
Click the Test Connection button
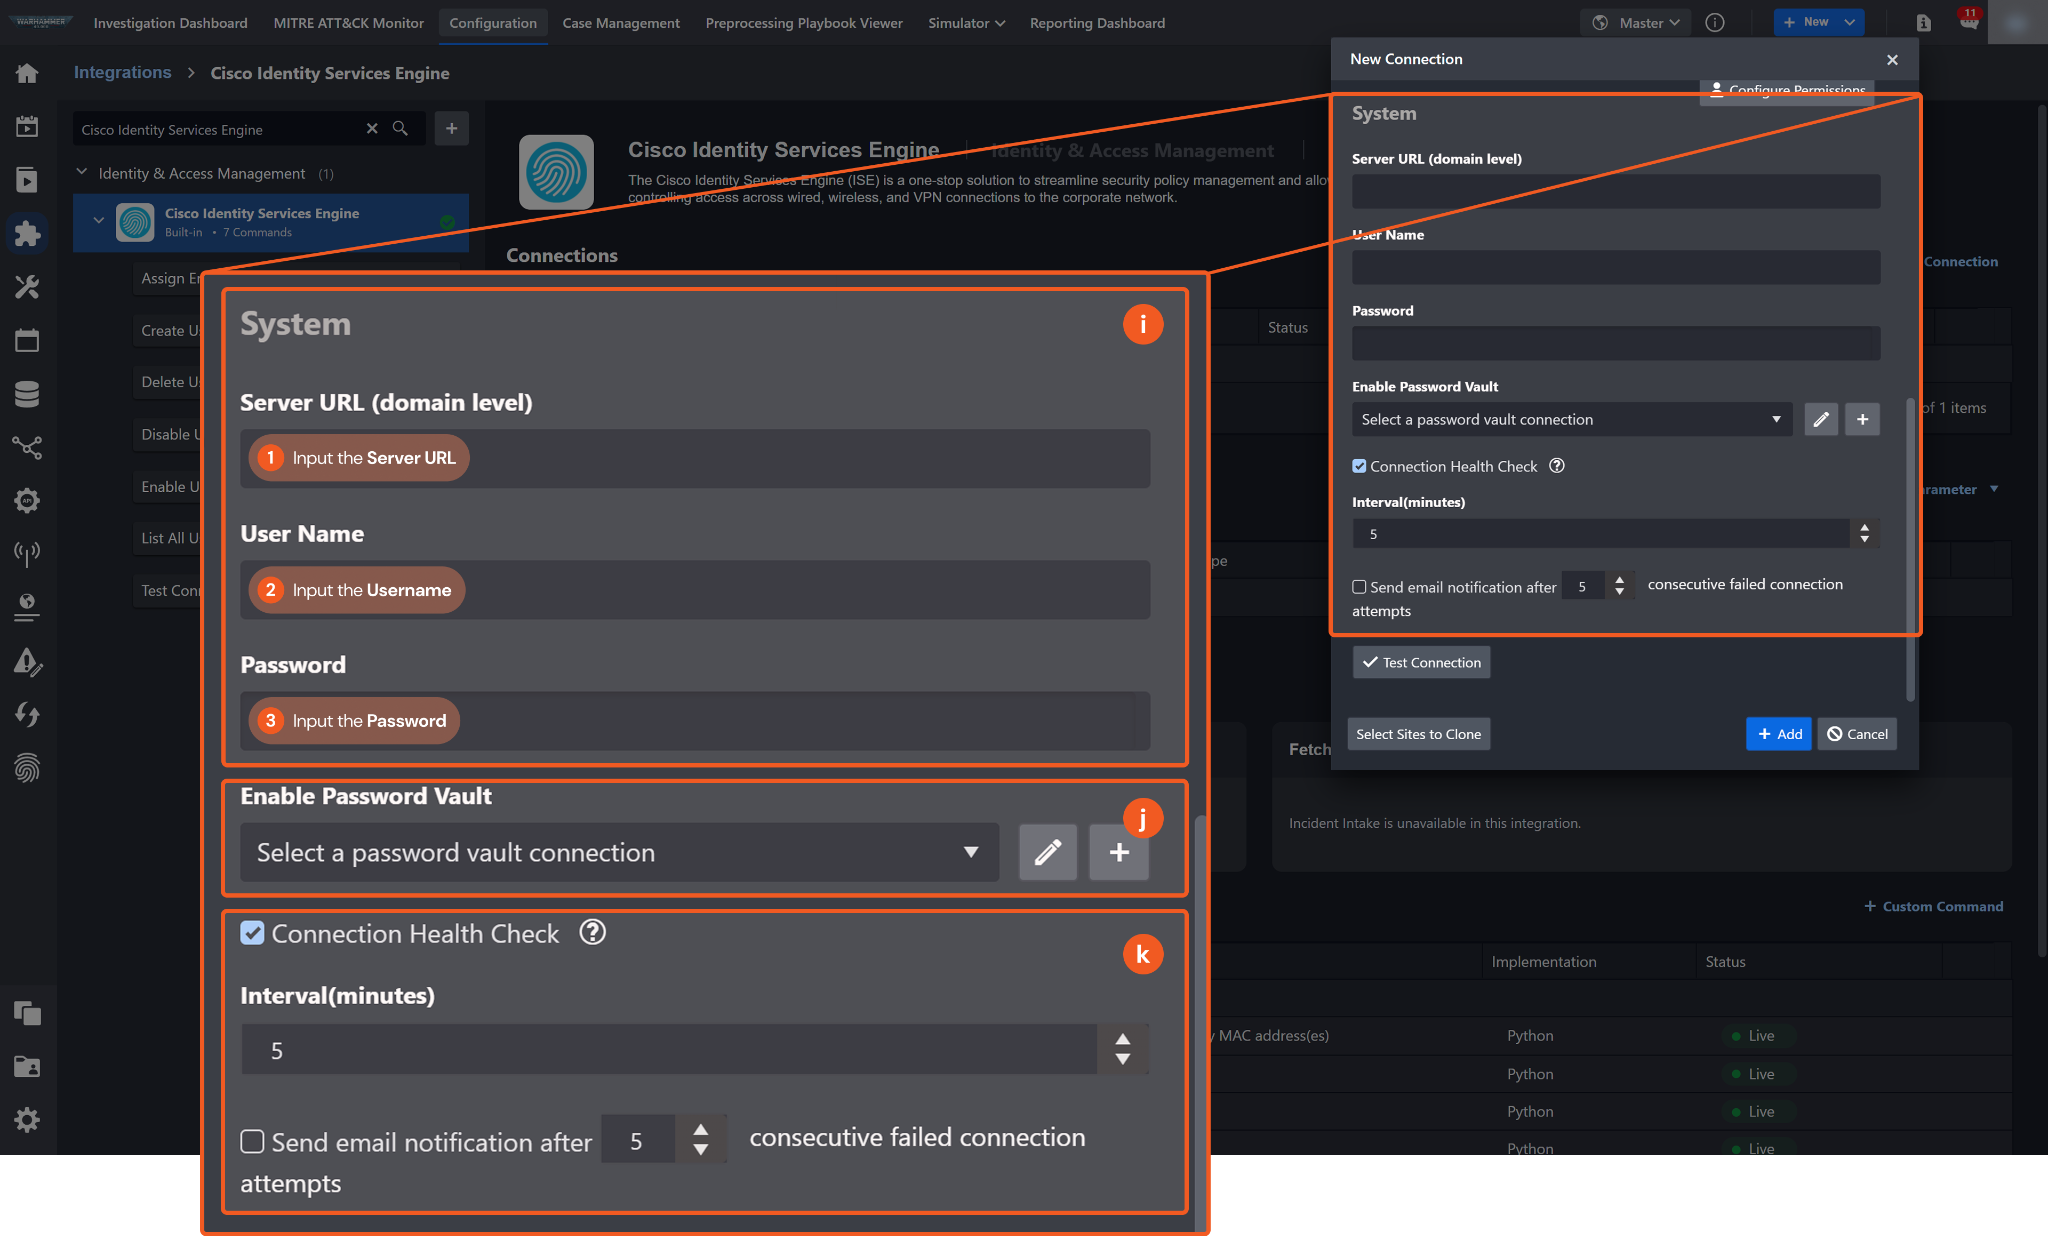point(1421,662)
